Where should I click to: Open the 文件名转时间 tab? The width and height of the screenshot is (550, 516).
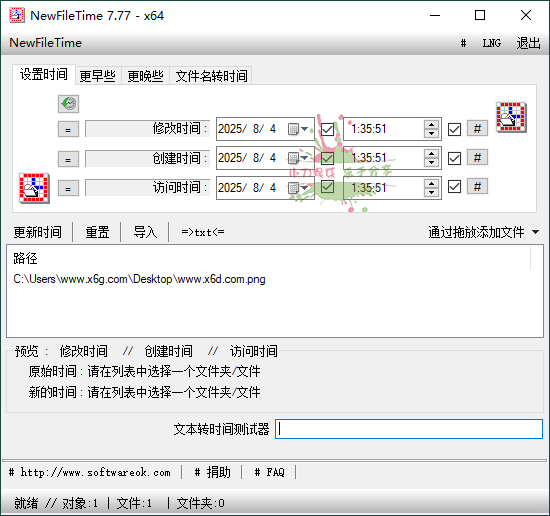coord(211,76)
